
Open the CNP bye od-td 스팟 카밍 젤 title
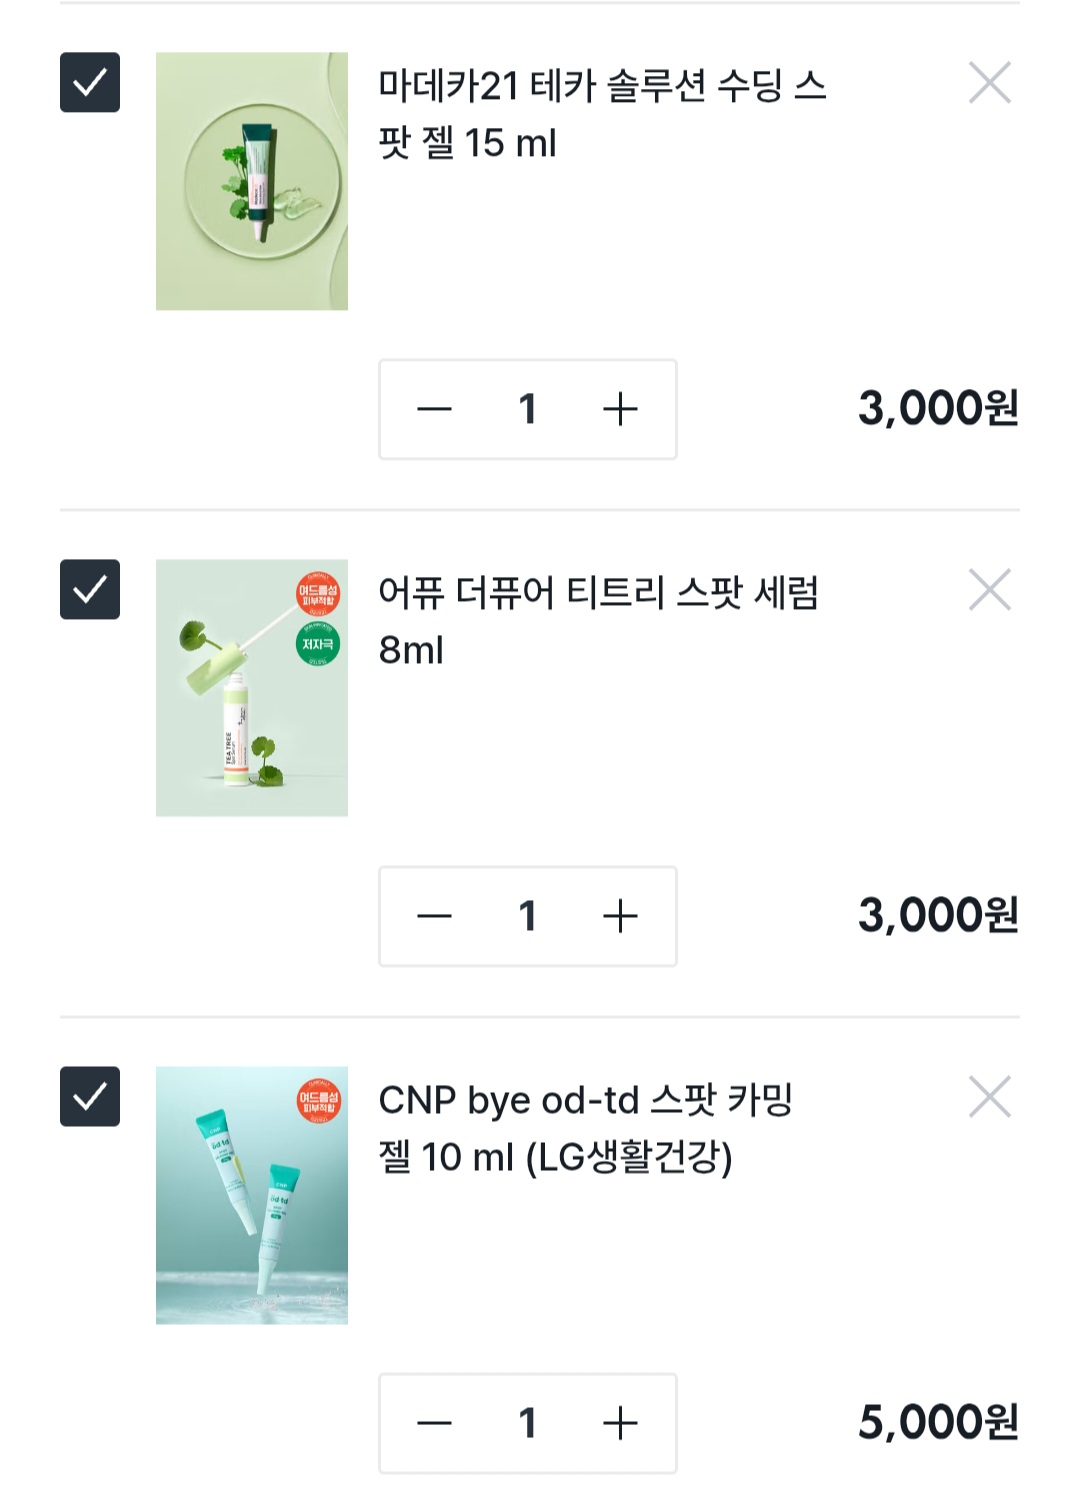585,1128
